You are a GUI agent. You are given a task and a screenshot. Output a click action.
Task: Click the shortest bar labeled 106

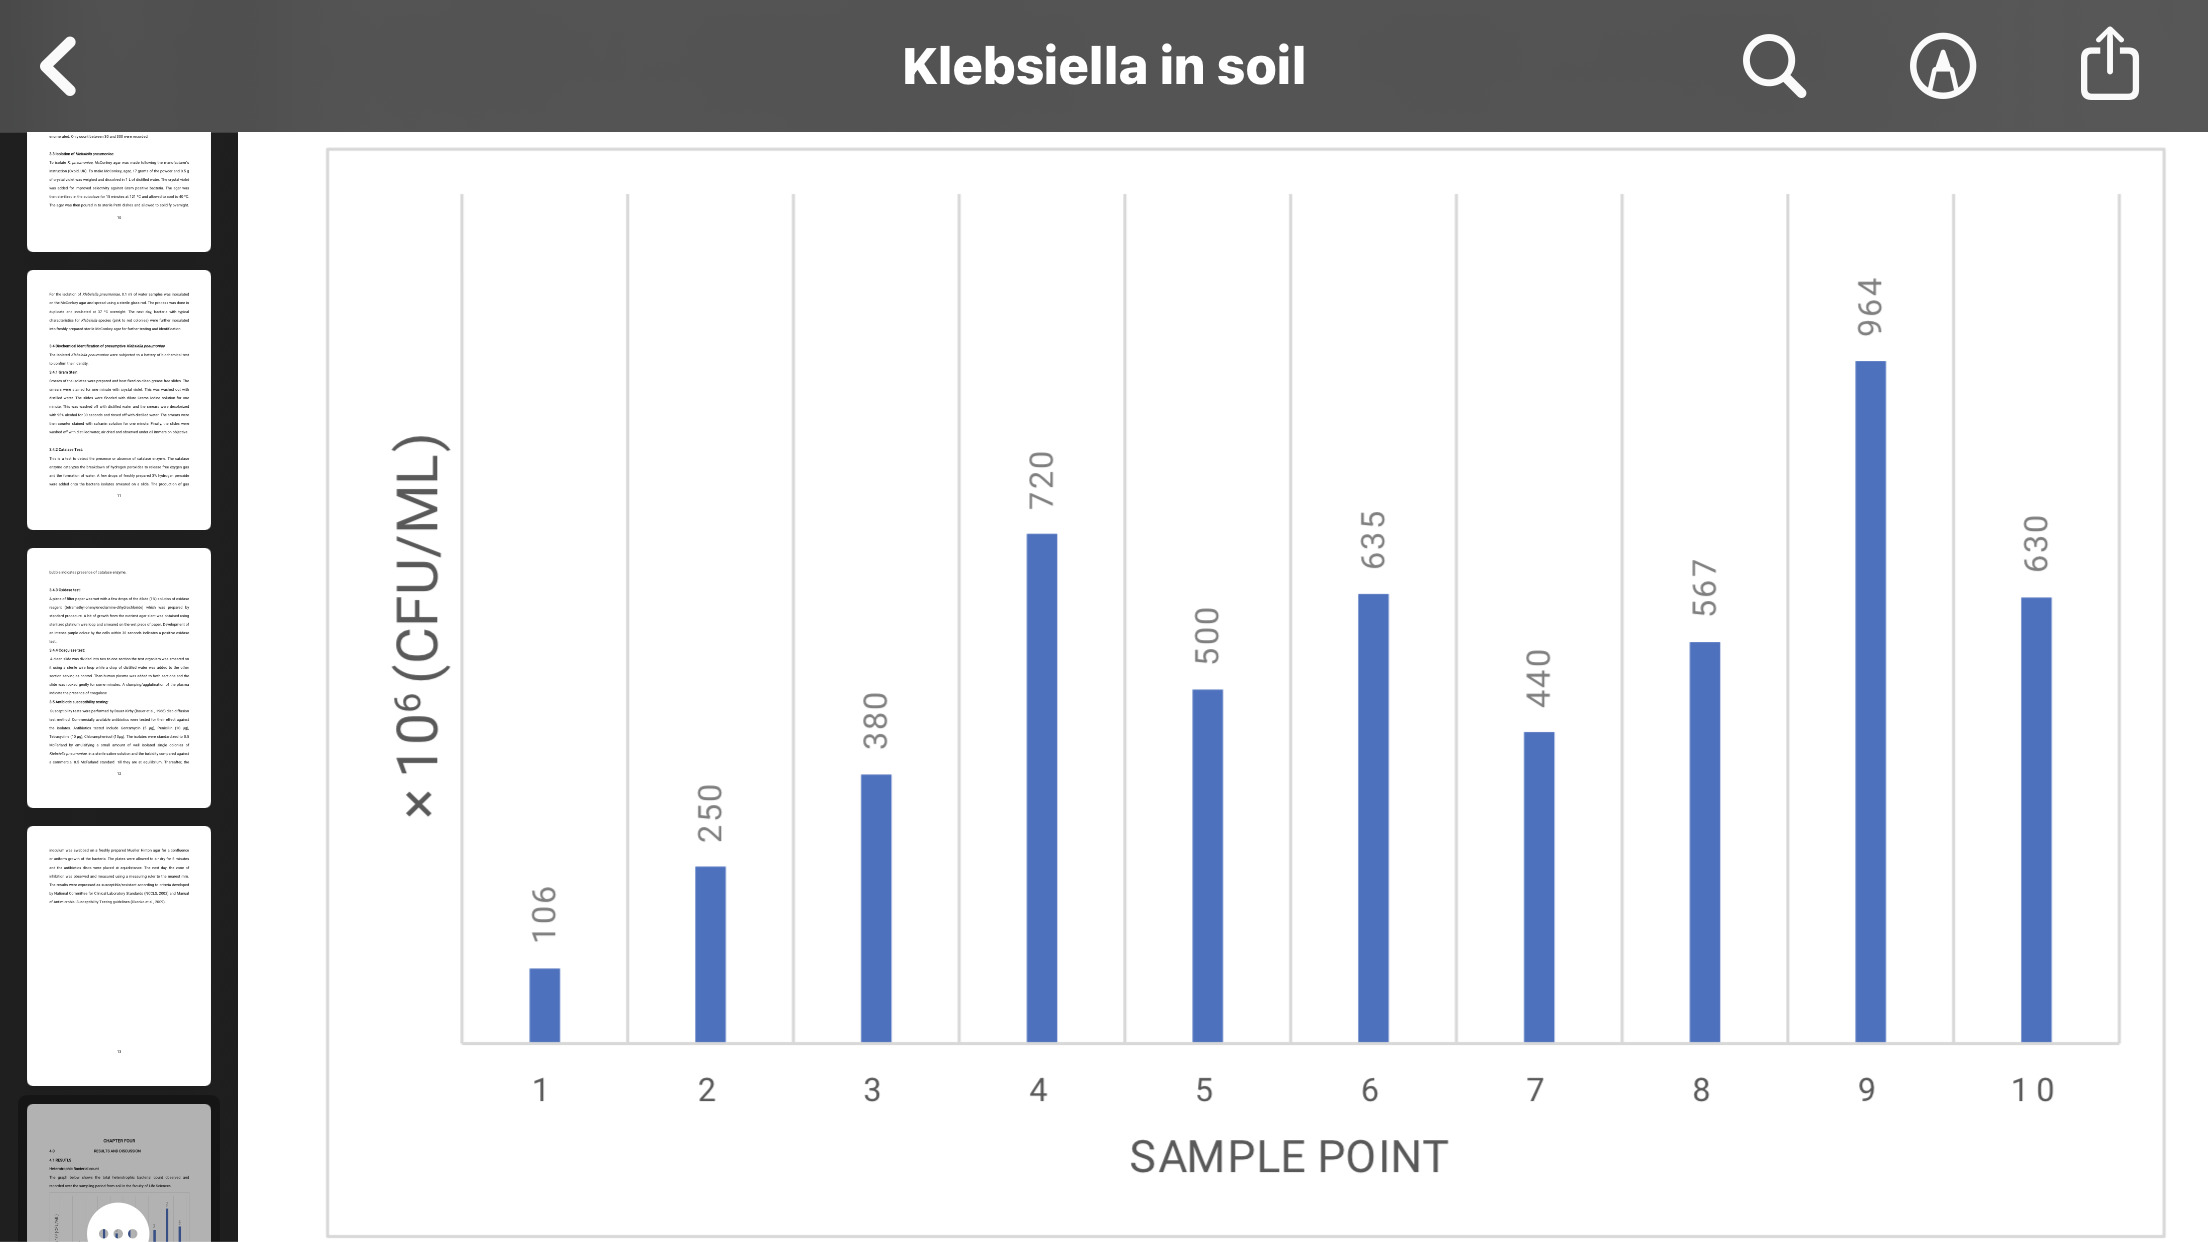click(x=544, y=1005)
